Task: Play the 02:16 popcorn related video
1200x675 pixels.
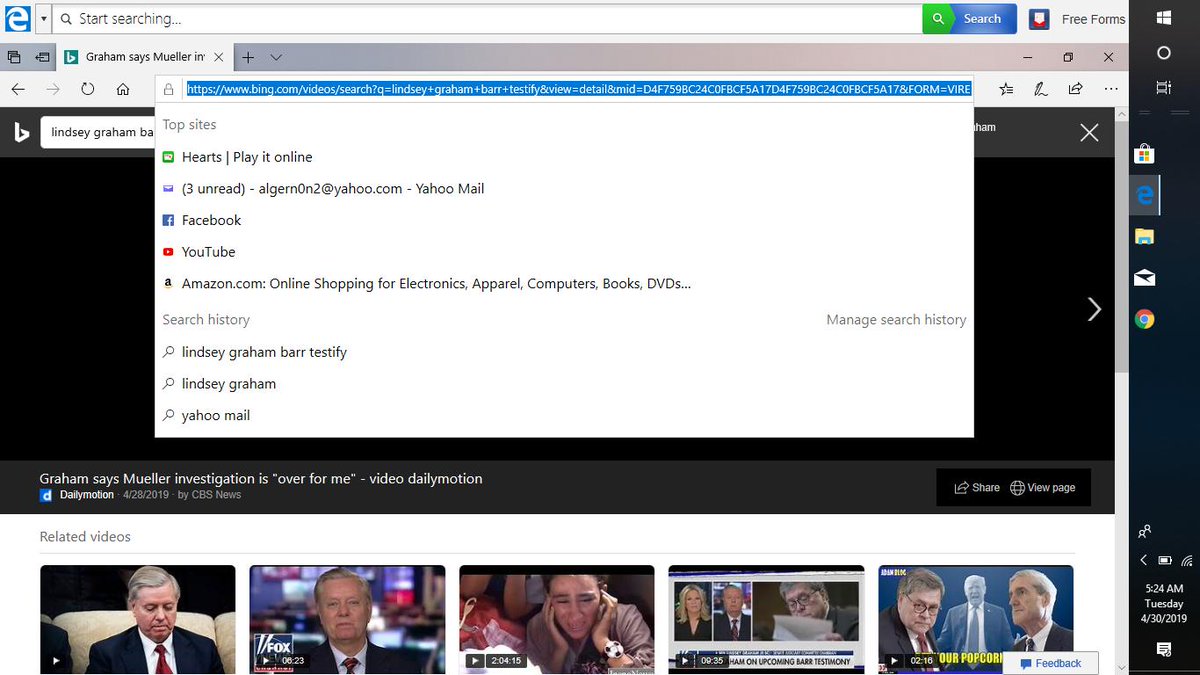Action: (x=976, y=619)
